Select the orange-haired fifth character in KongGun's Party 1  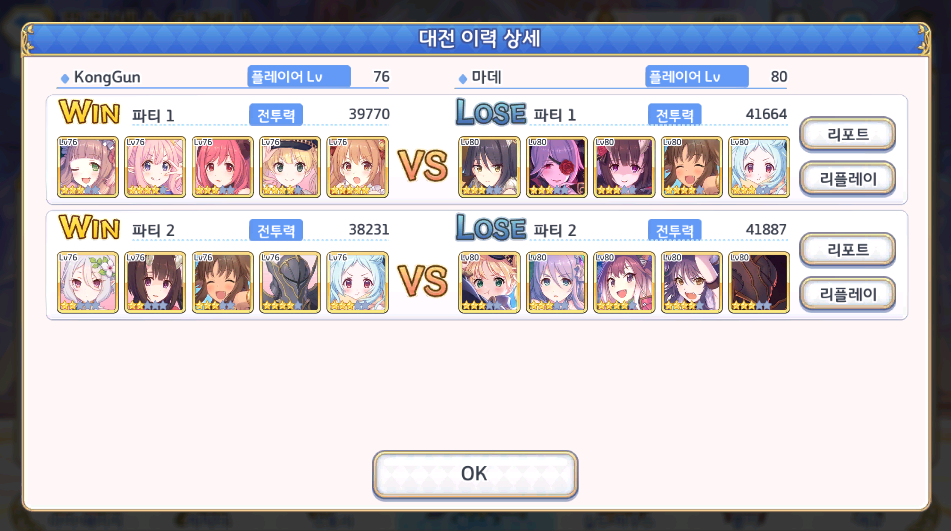(x=357, y=167)
